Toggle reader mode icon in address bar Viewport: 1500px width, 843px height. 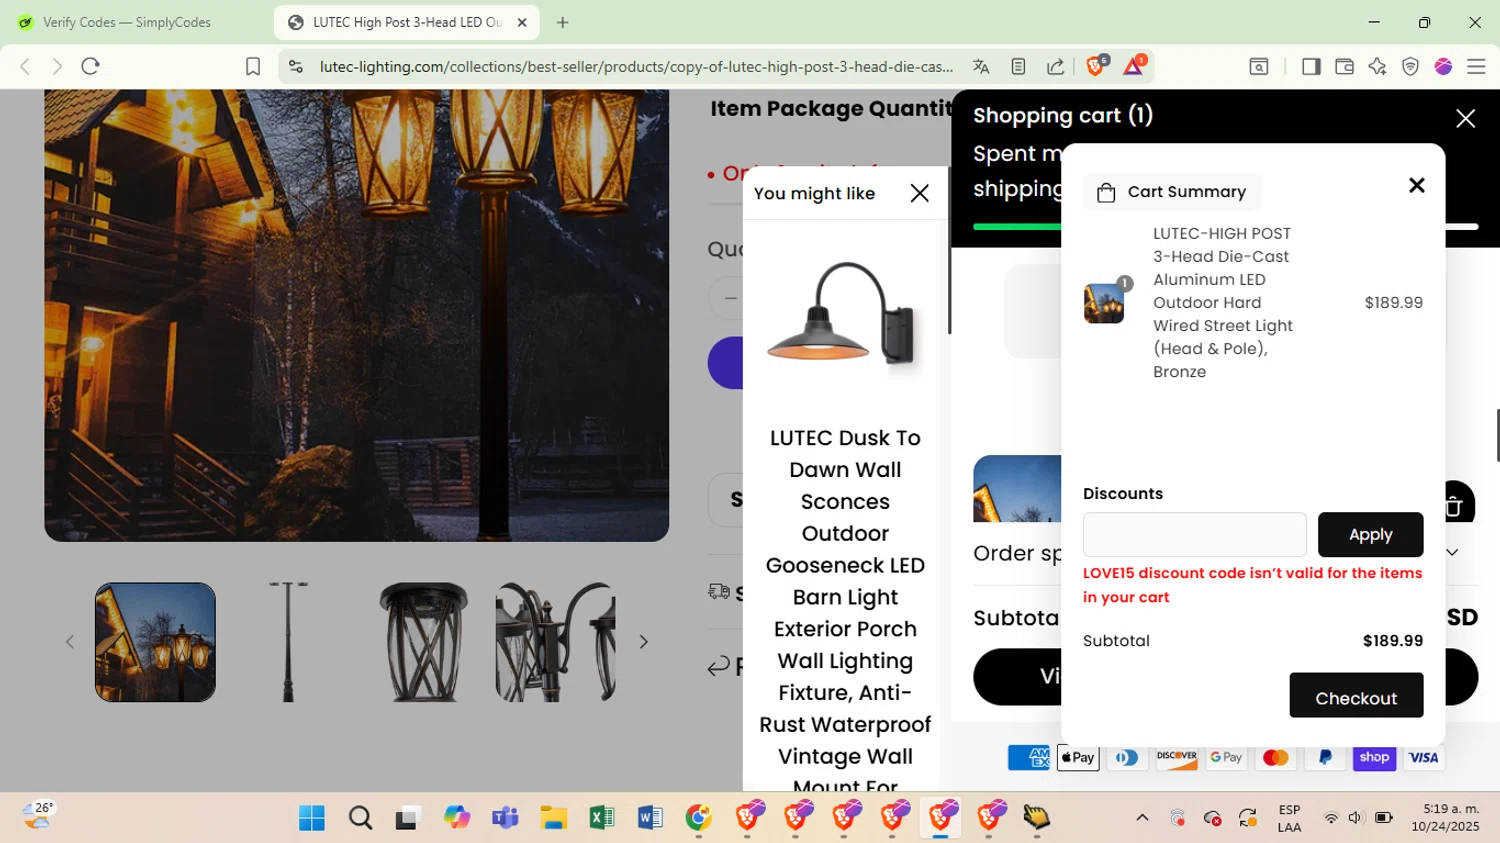pos(1018,66)
